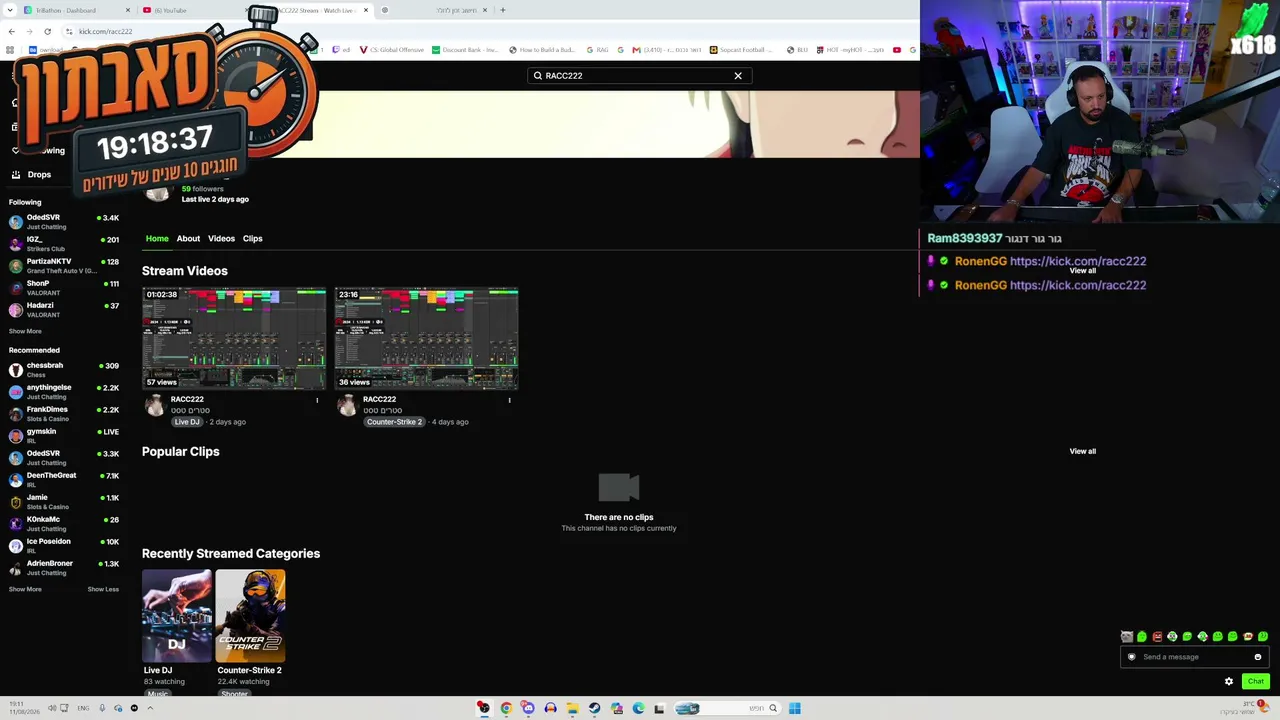Expand Recommended list with Show More
This screenshot has height=720, width=1280.
point(25,589)
